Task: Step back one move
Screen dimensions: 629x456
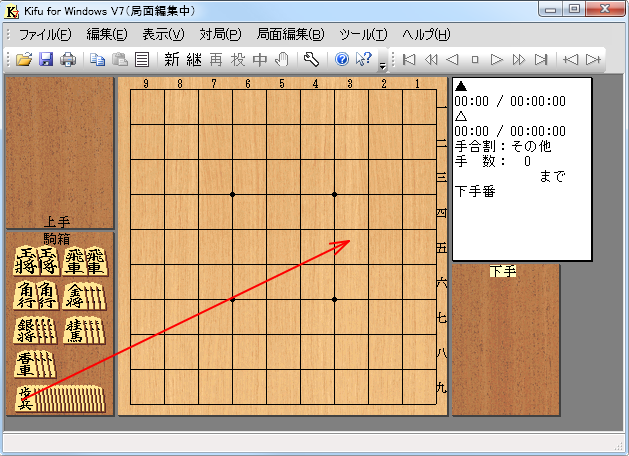Action: (452, 59)
